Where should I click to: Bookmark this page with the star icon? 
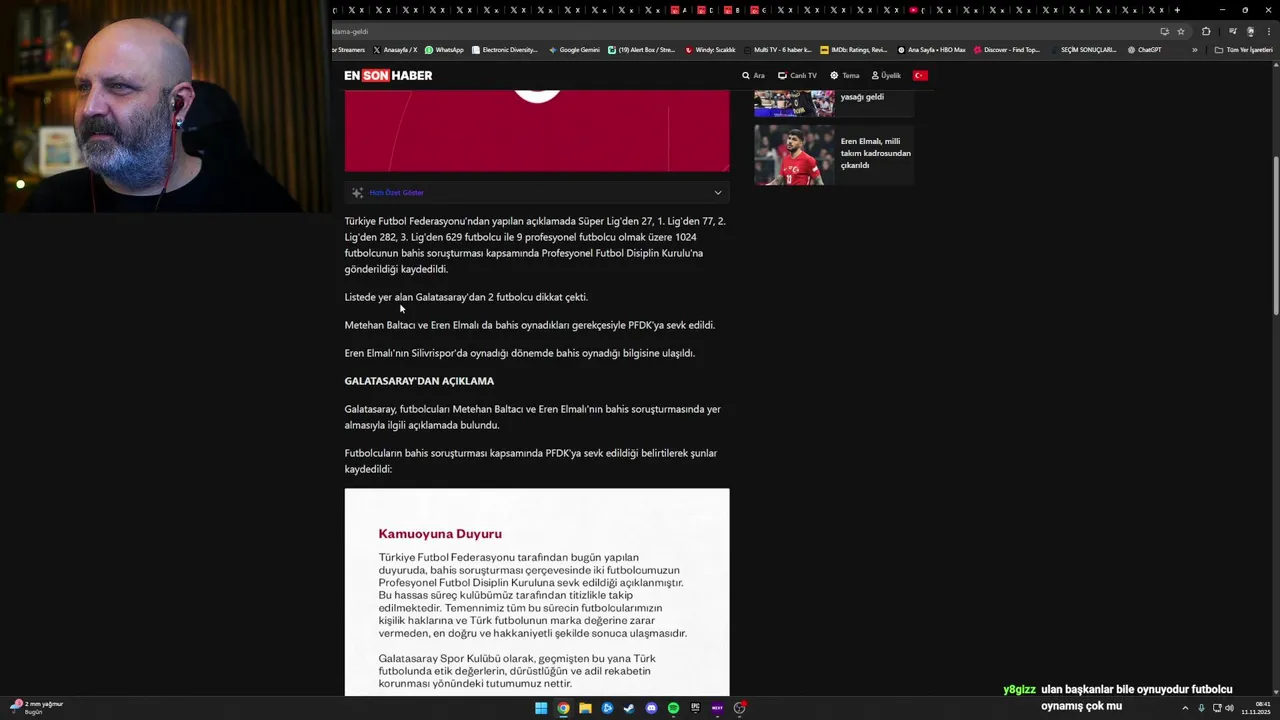(x=1181, y=31)
